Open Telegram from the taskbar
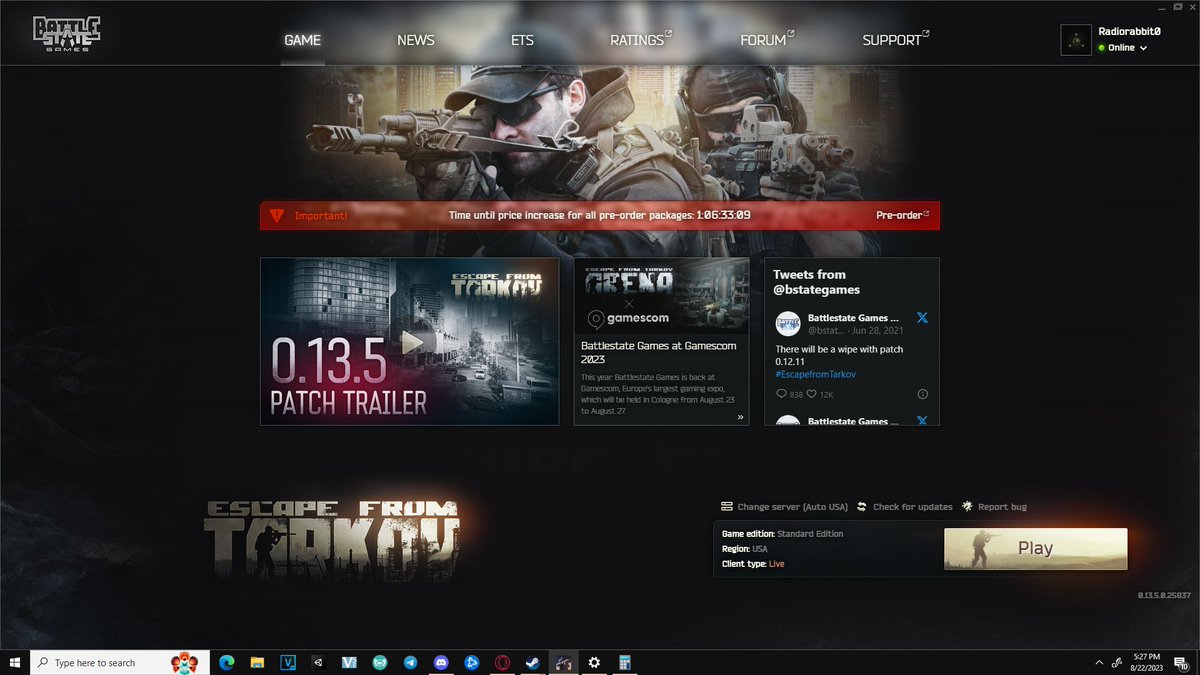This screenshot has height=675, width=1200. point(410,662)
